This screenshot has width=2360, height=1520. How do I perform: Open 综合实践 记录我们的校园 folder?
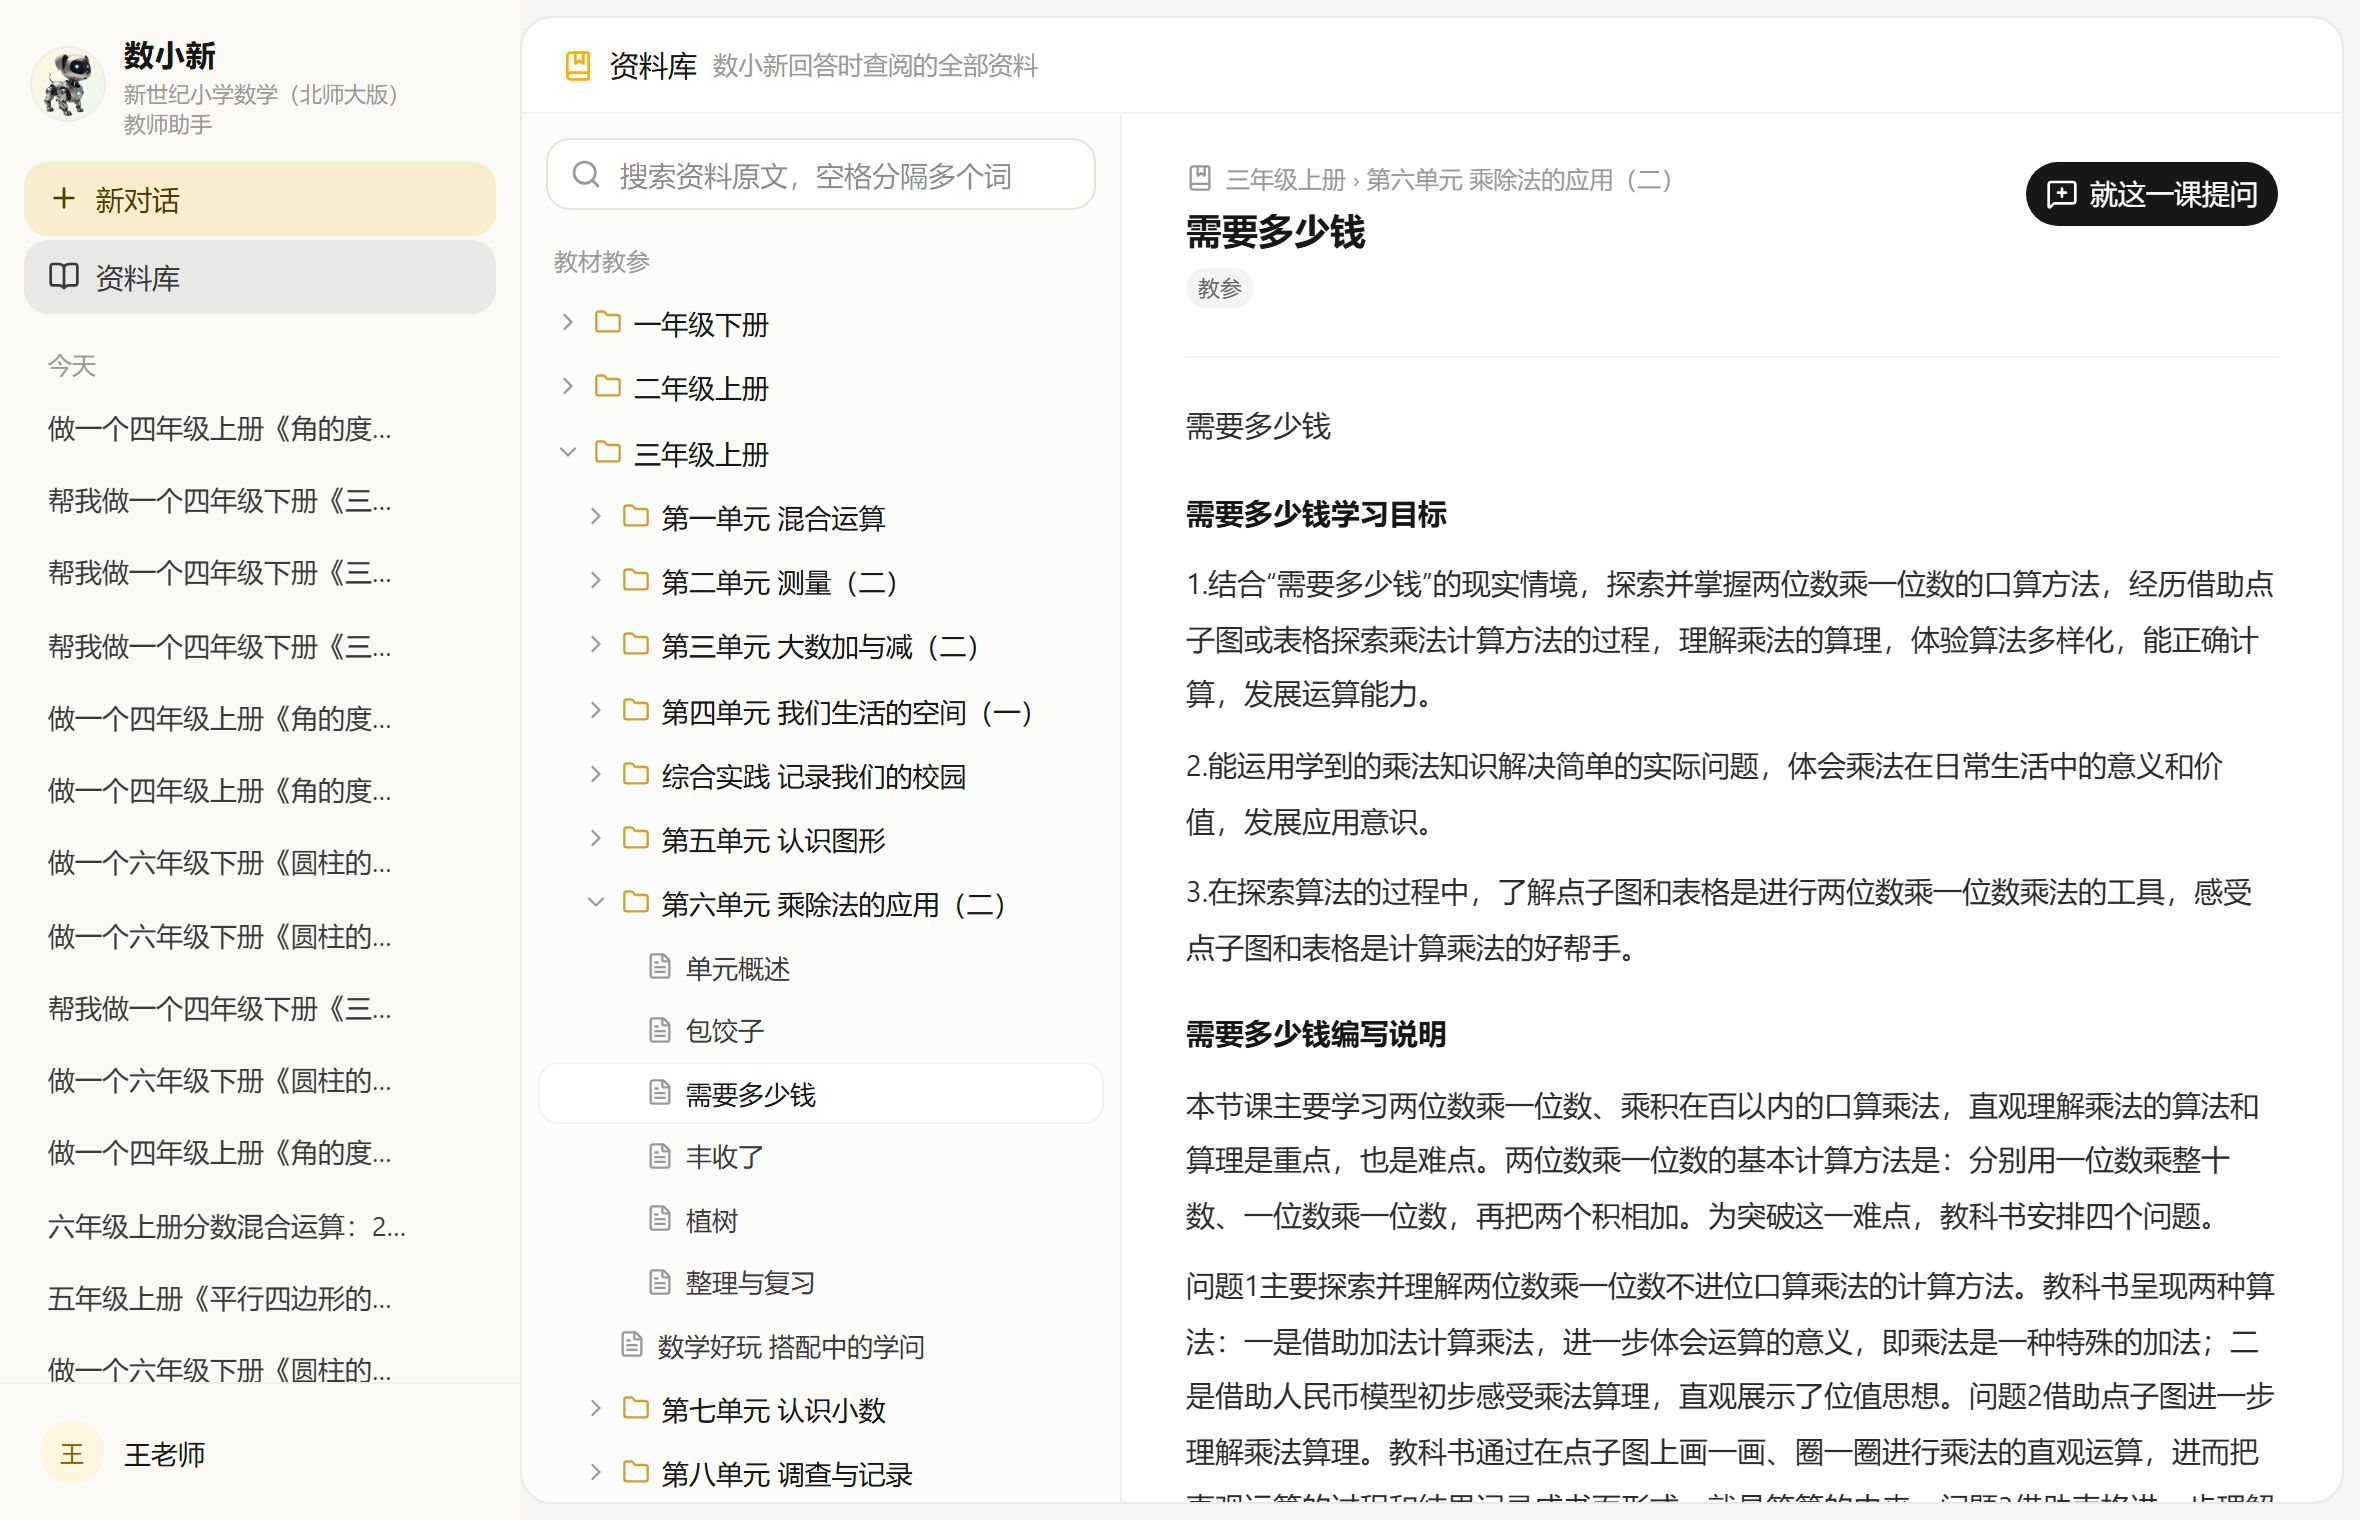click(x=813, y=776)
